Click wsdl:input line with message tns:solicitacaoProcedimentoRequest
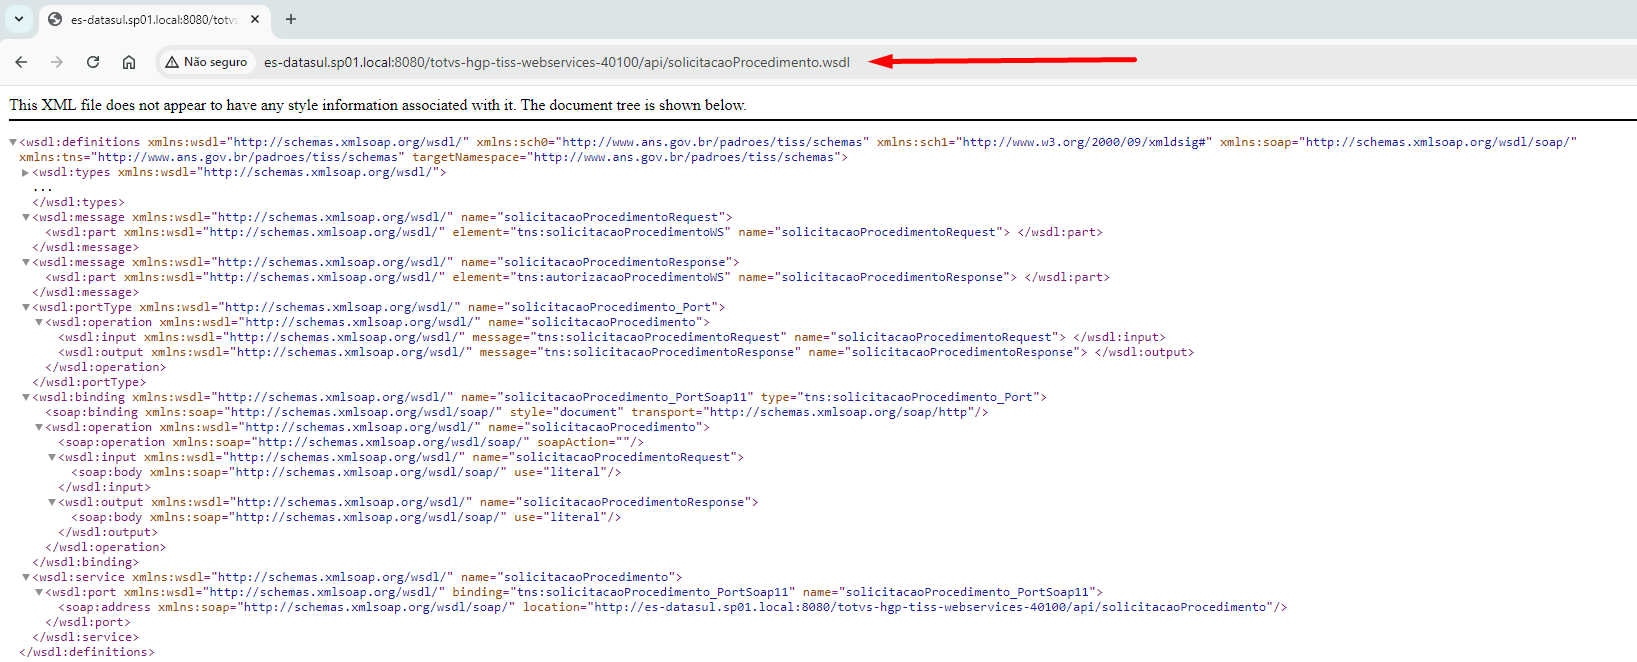The image size is (1637, 662). click(612, 337)
